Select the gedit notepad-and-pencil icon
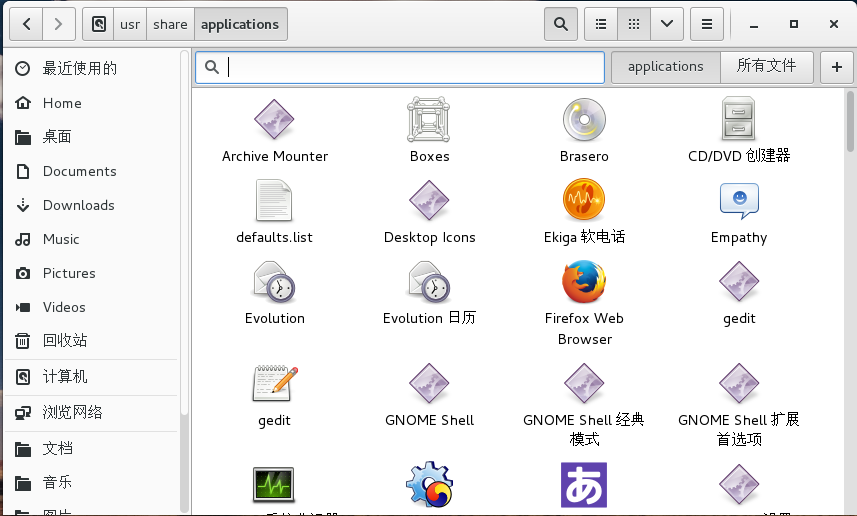Screen dimensions: 857x516 275,383
